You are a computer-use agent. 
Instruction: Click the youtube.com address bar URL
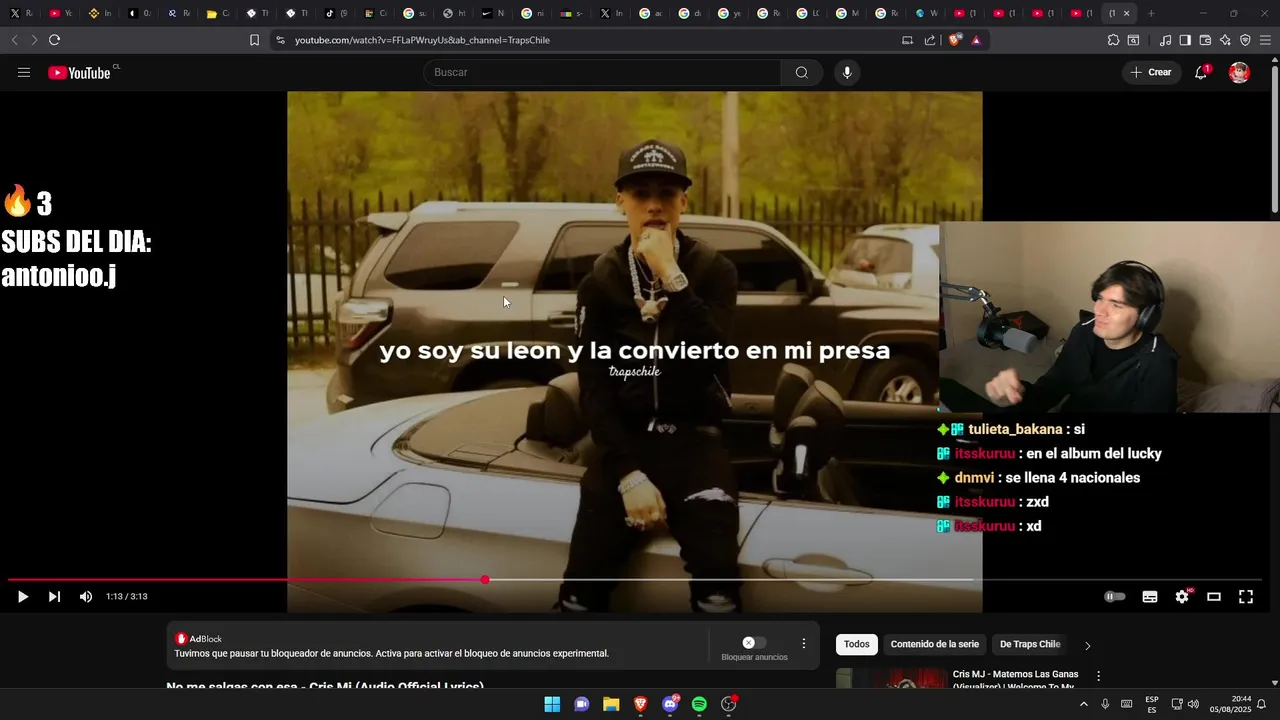[x=422, y=40]
